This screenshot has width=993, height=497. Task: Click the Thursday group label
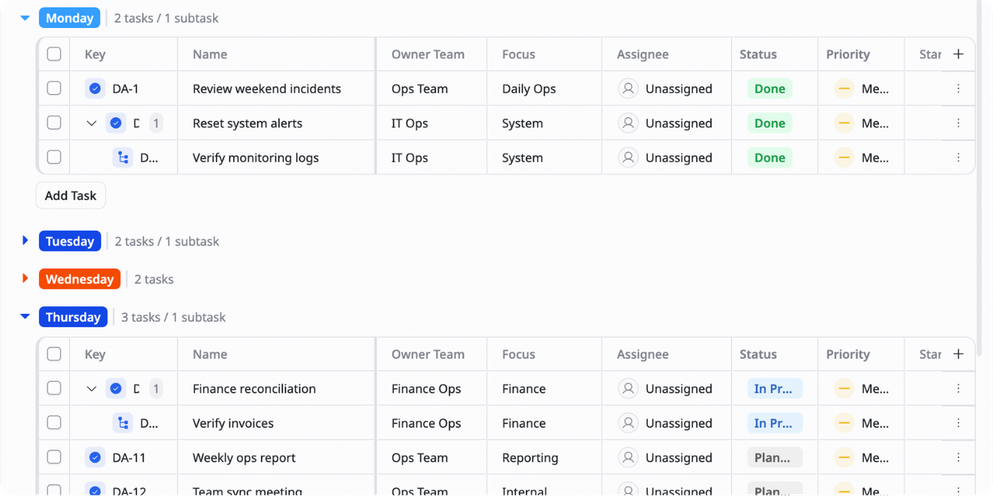pyautogui.click(x=73, y=317)
